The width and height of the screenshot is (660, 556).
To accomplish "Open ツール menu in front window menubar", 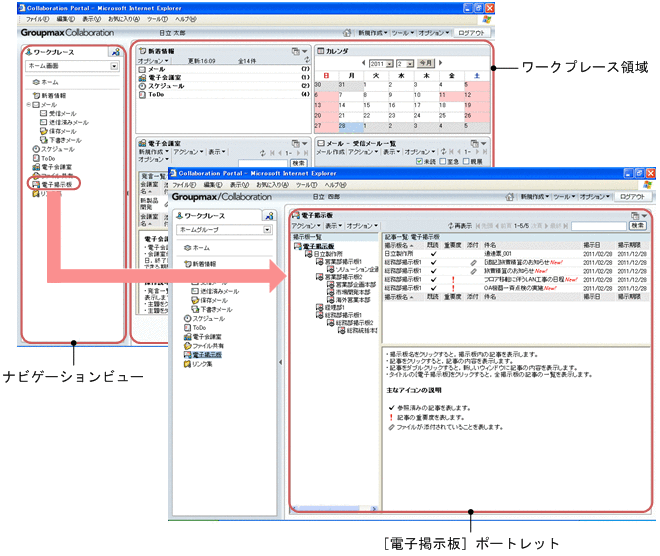I will point(306,185).
